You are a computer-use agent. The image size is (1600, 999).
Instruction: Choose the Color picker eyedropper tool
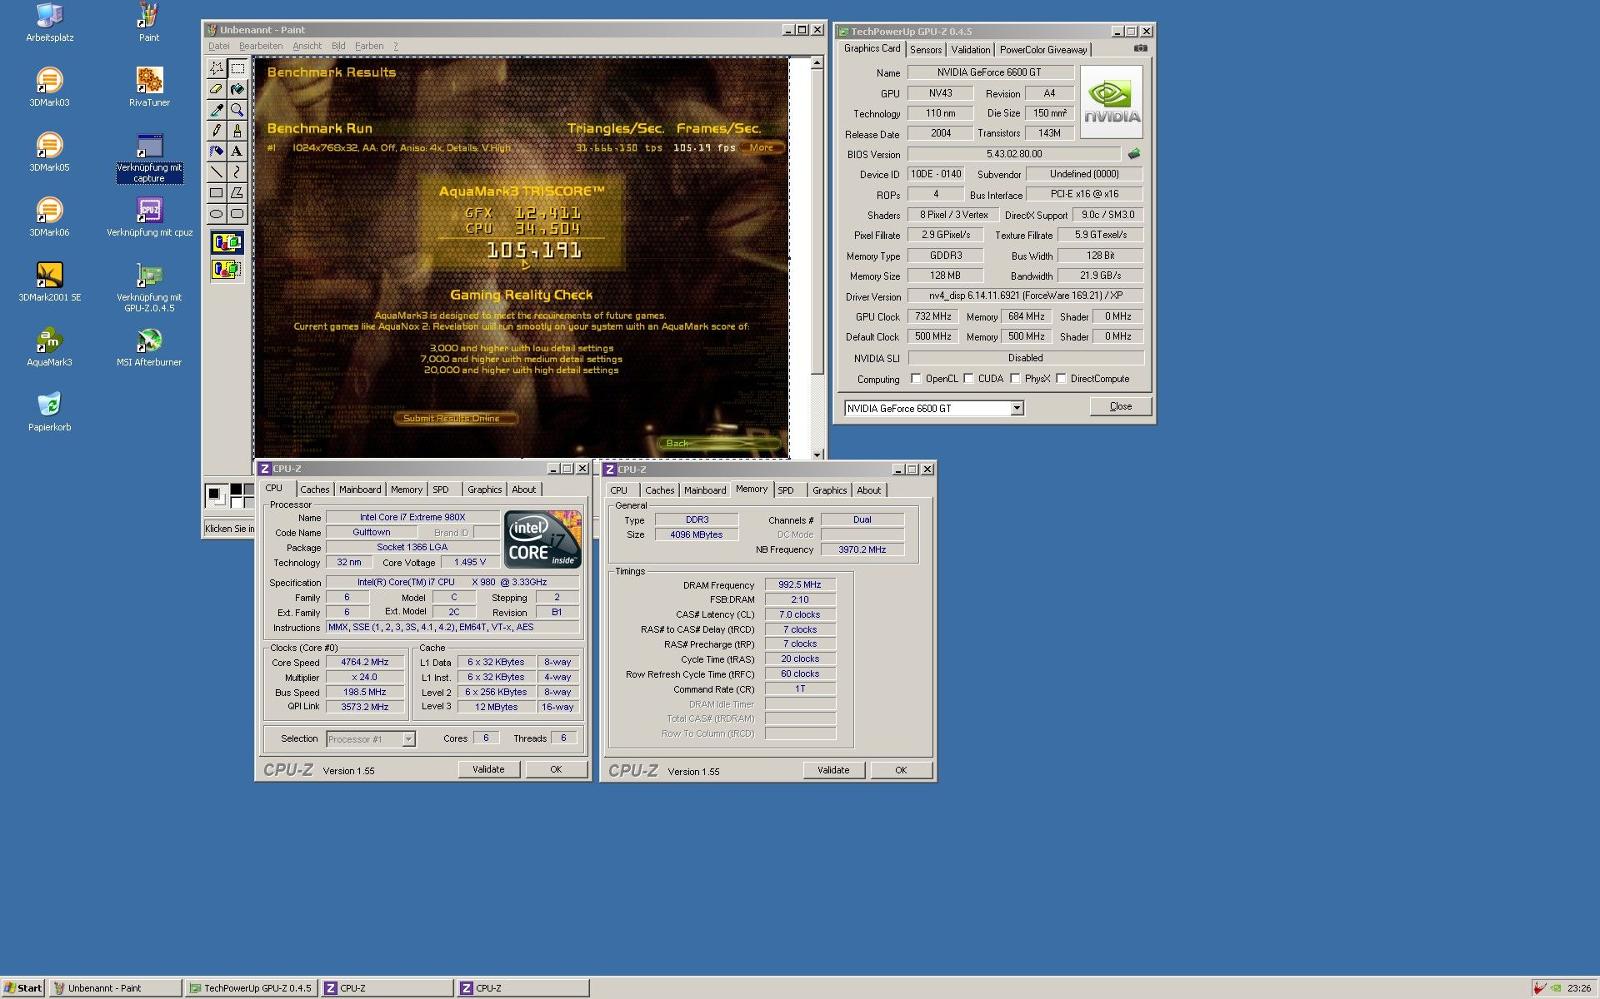pos(216,110)
